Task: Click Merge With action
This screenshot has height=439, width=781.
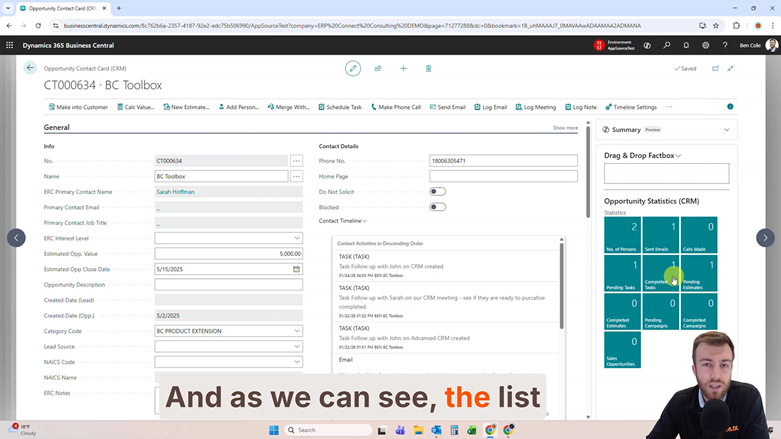Action: pos(288,107)
